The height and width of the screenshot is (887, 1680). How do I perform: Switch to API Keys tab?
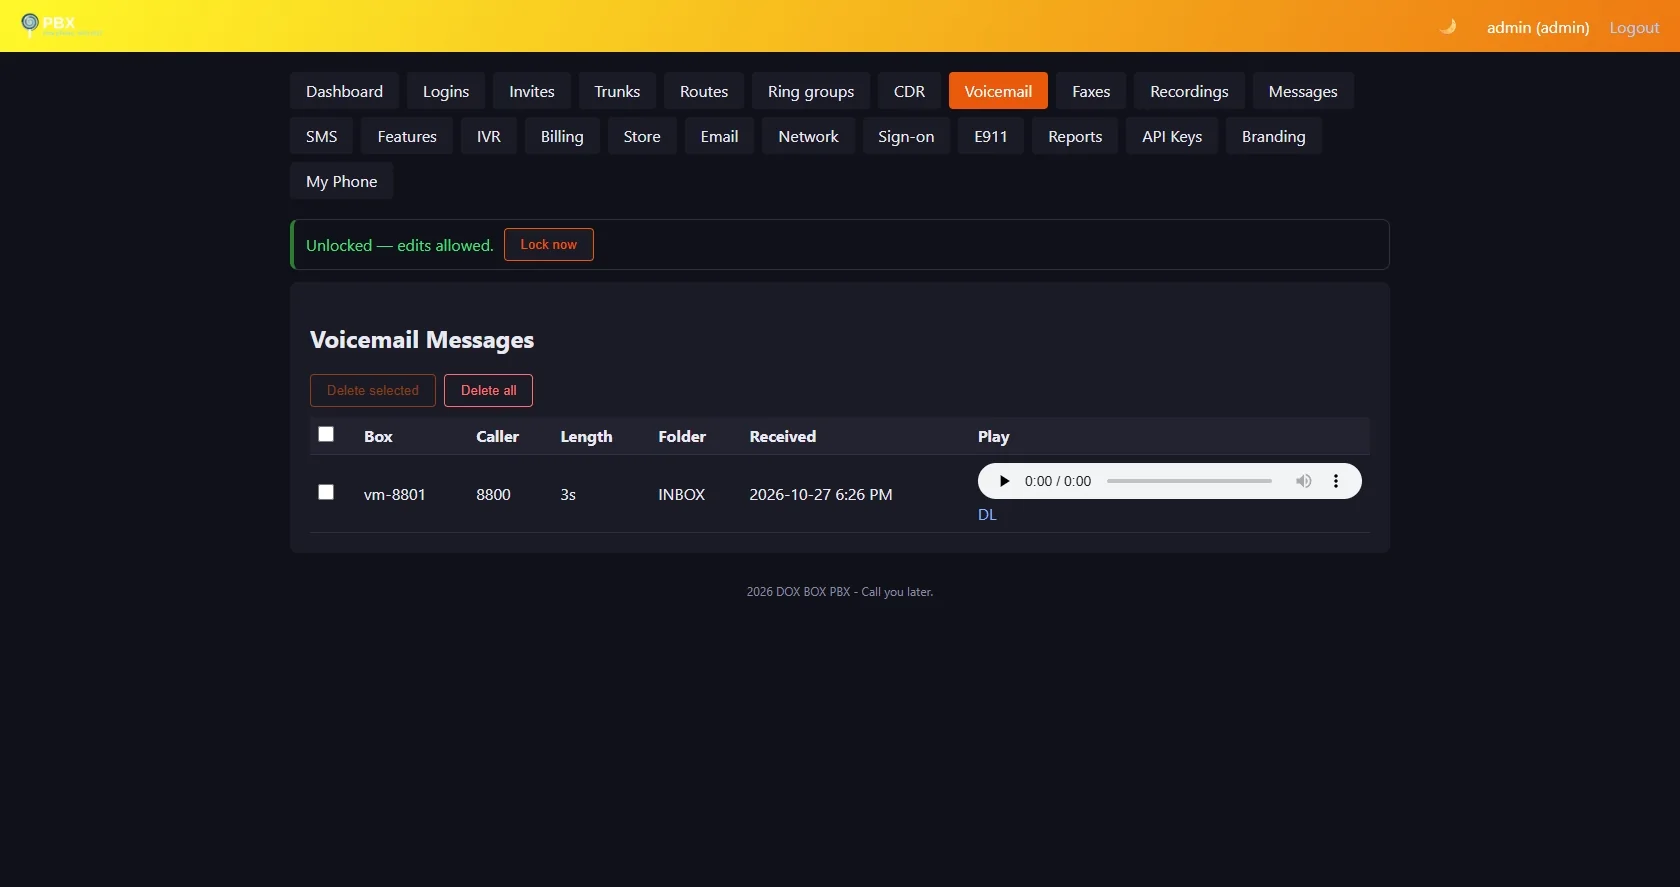[1172, 136]
